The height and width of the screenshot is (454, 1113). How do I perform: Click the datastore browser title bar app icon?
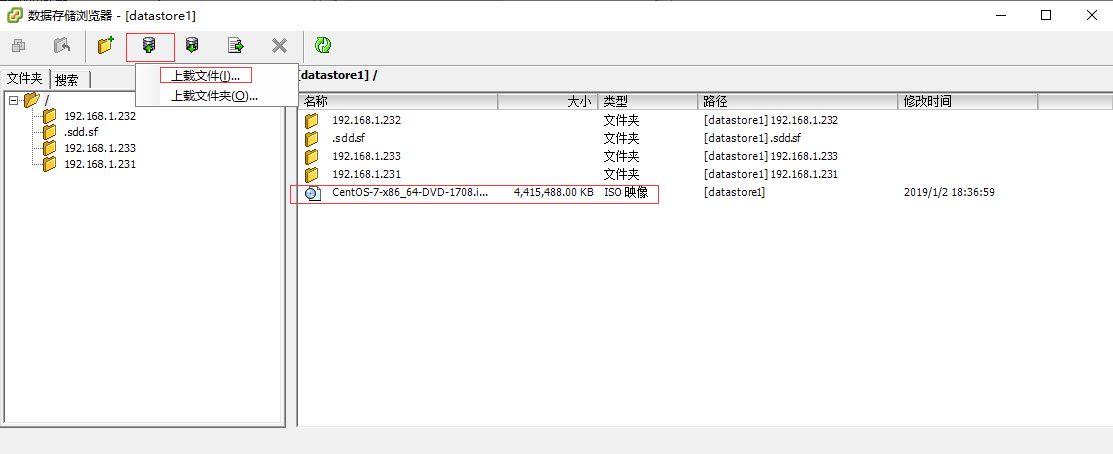13,15
